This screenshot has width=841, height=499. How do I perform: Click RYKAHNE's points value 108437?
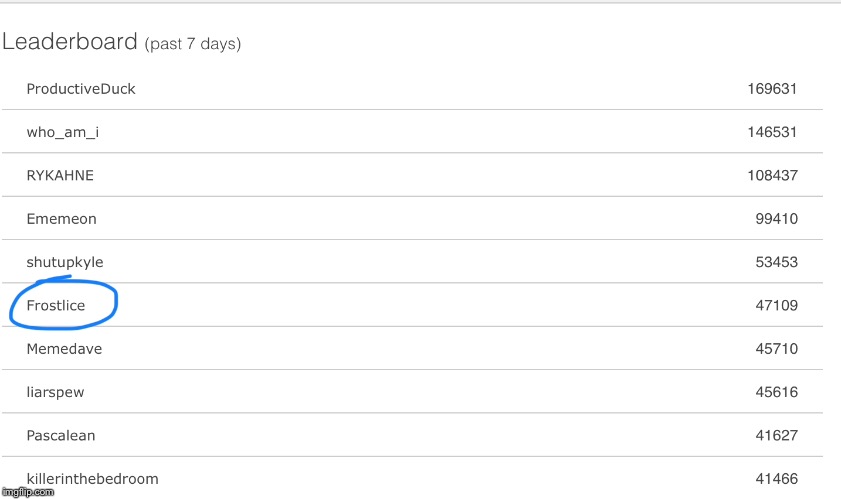(x=772, y=175)
